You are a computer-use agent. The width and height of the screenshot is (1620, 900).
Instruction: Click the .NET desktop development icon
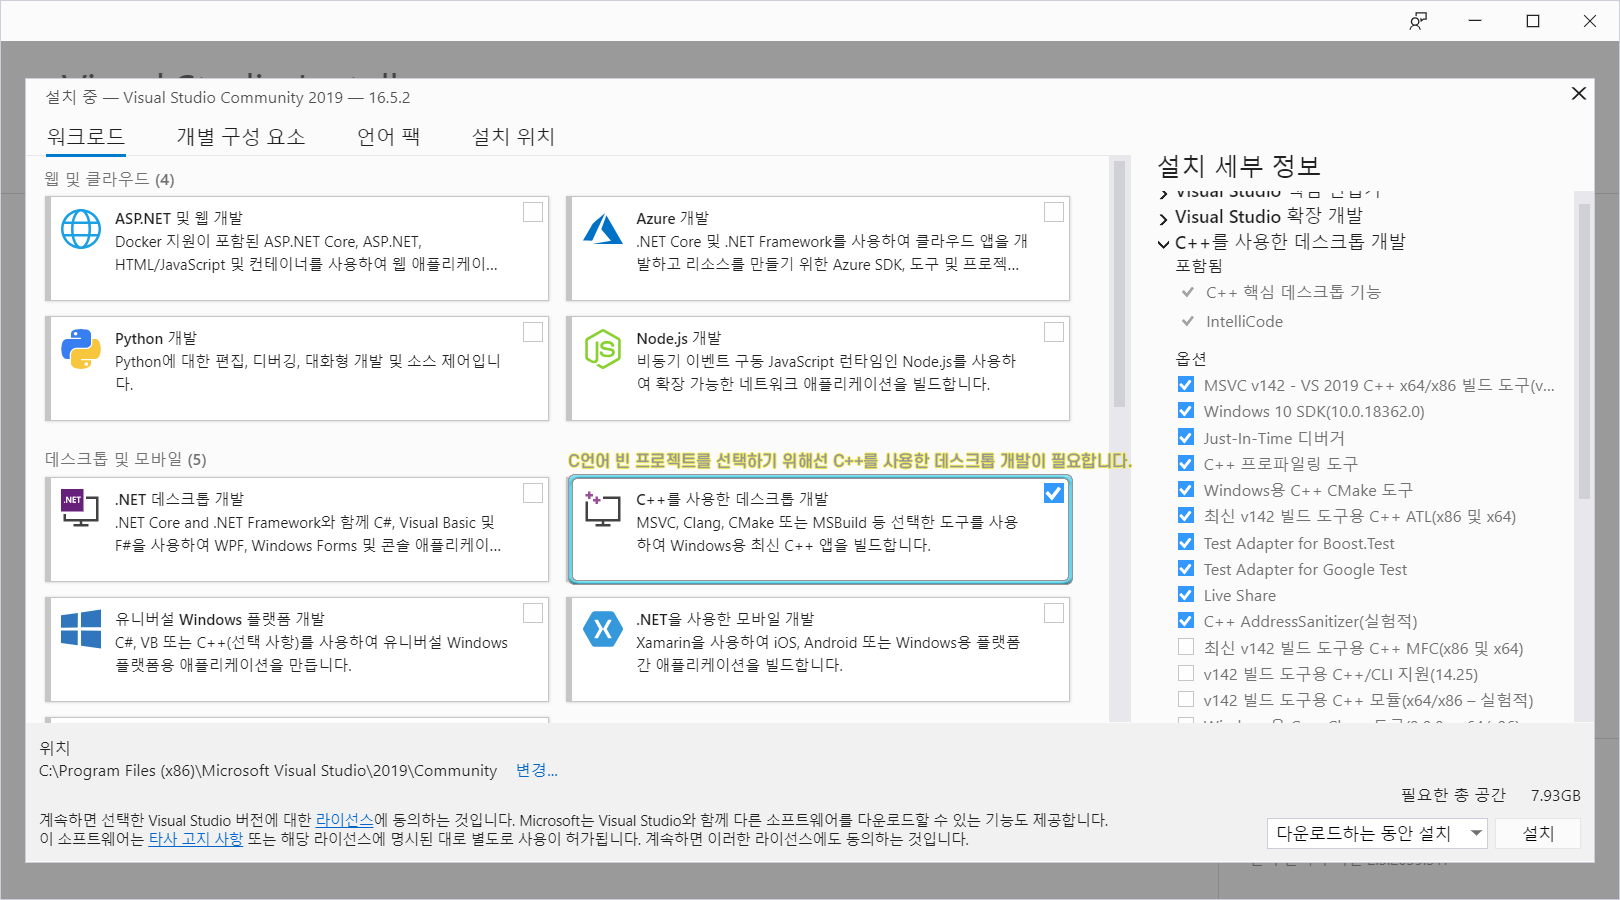pos(81,508)
